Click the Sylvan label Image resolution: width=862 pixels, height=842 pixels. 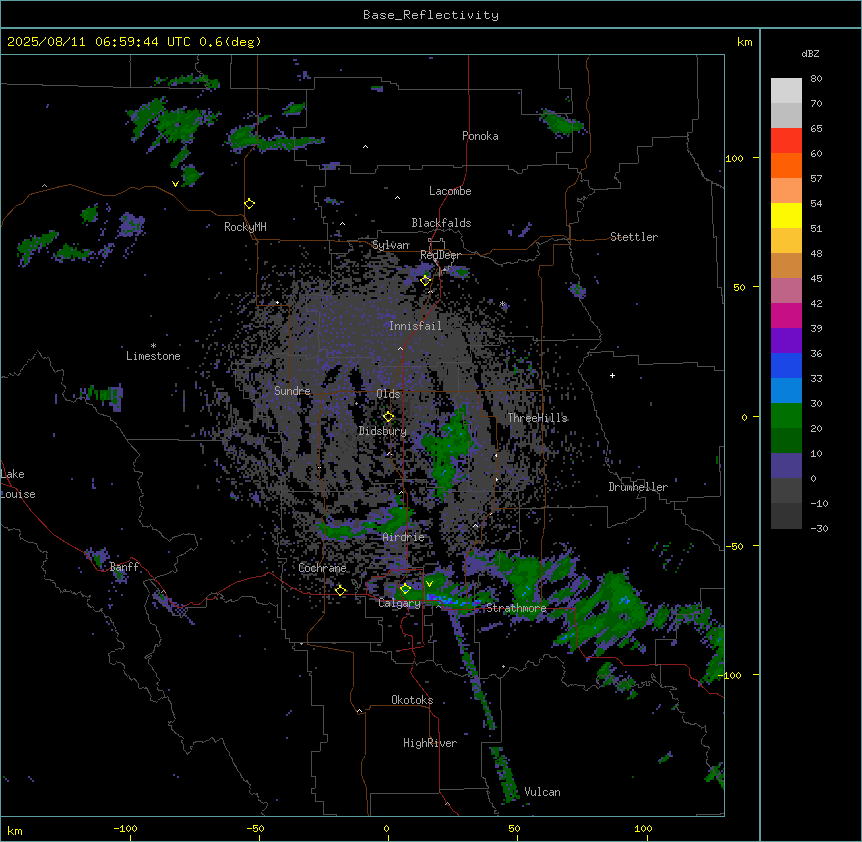click(x=390, y=245)
